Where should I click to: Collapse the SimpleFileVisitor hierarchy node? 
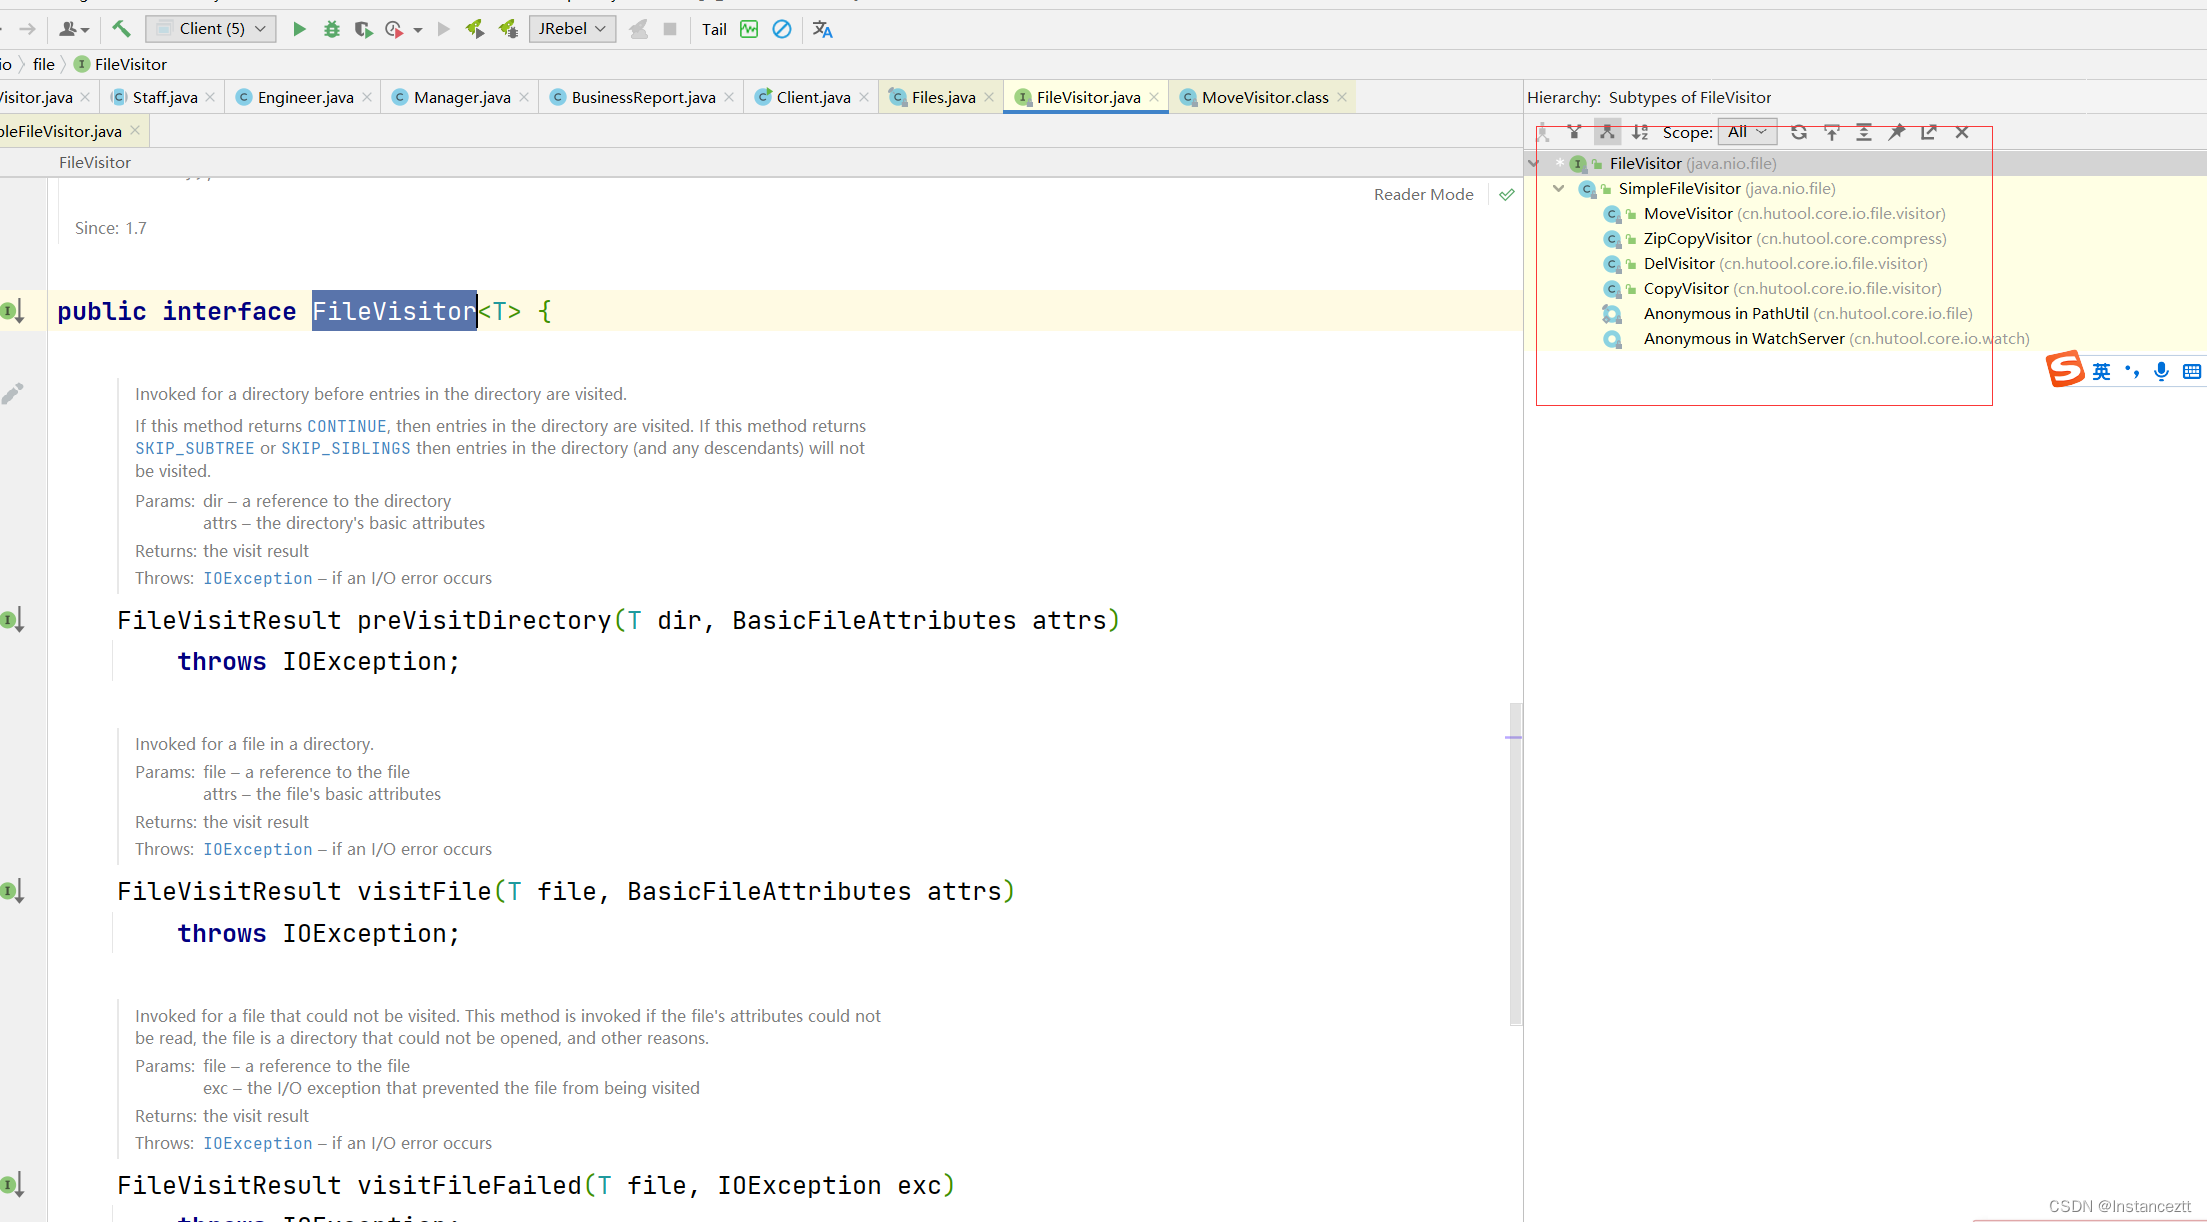[1559, 188]
